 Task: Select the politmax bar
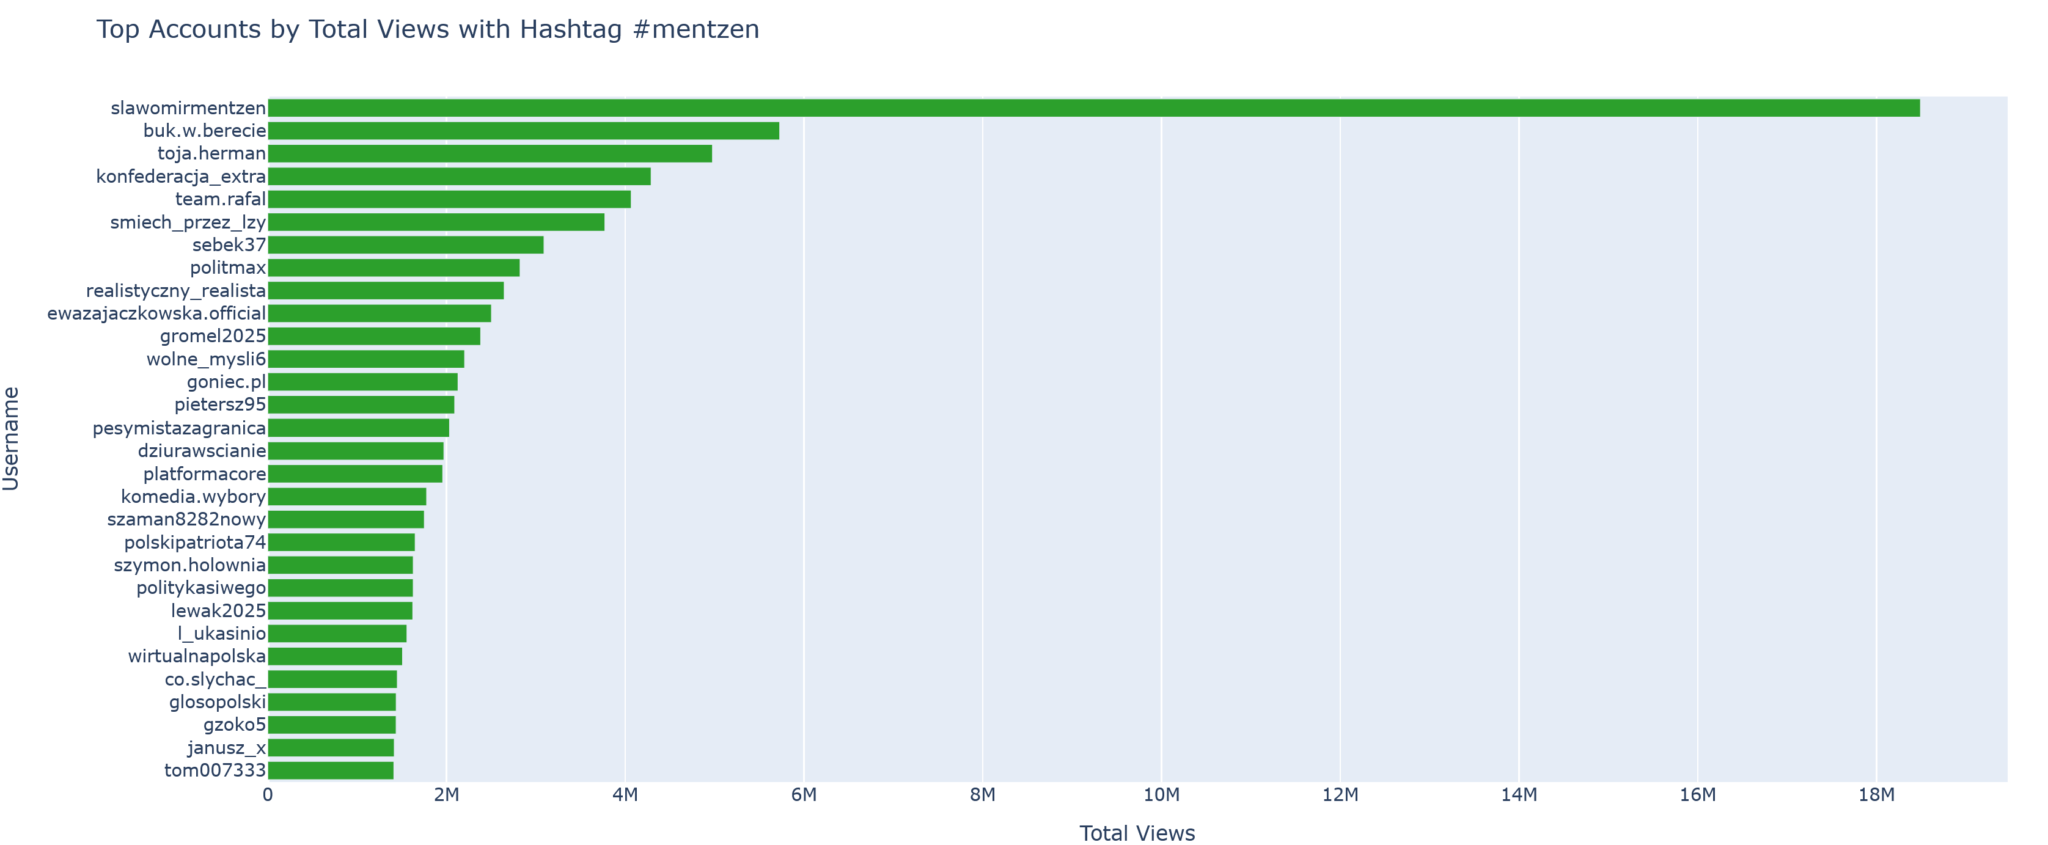point(393,268)
